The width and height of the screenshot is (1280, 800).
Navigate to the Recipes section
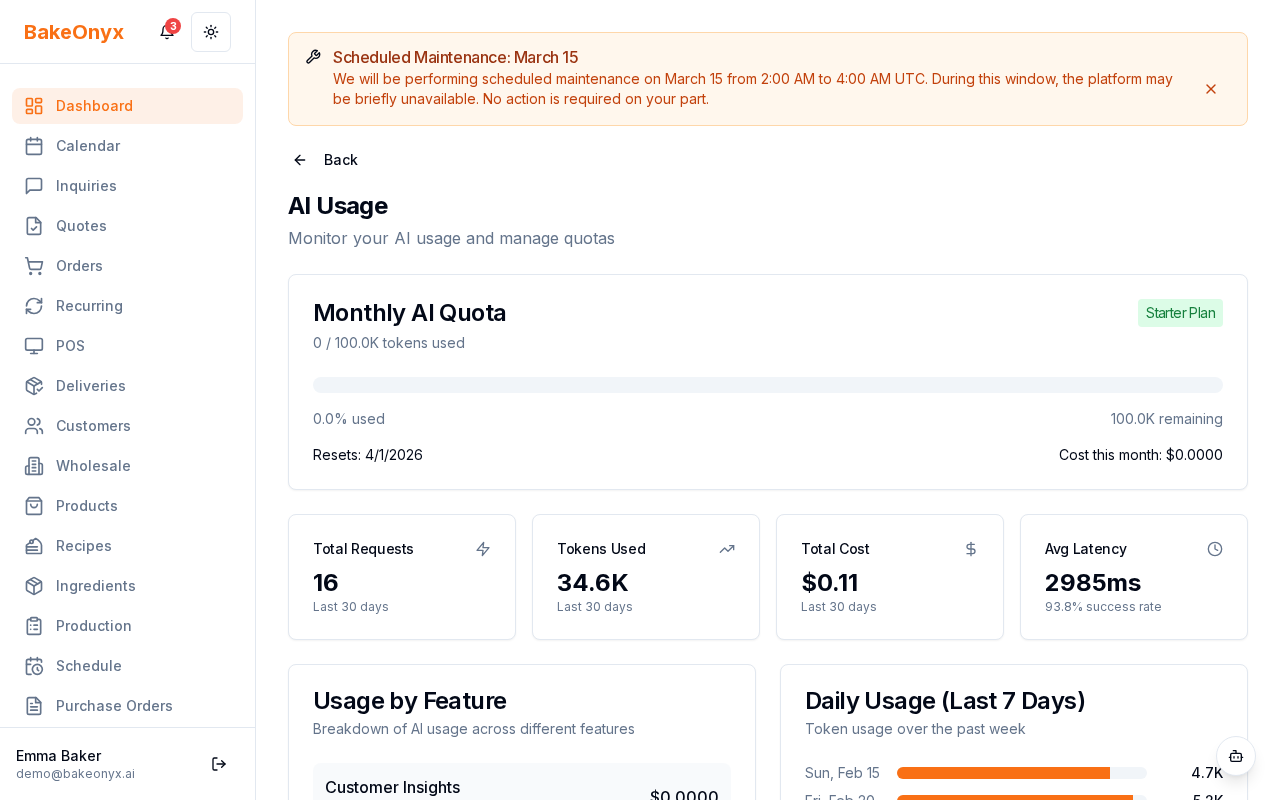pyautogui.click(x=83, y=546)
